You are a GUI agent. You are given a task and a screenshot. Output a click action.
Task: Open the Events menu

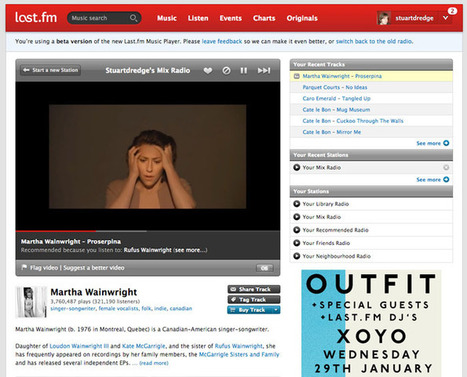[231, 18]
